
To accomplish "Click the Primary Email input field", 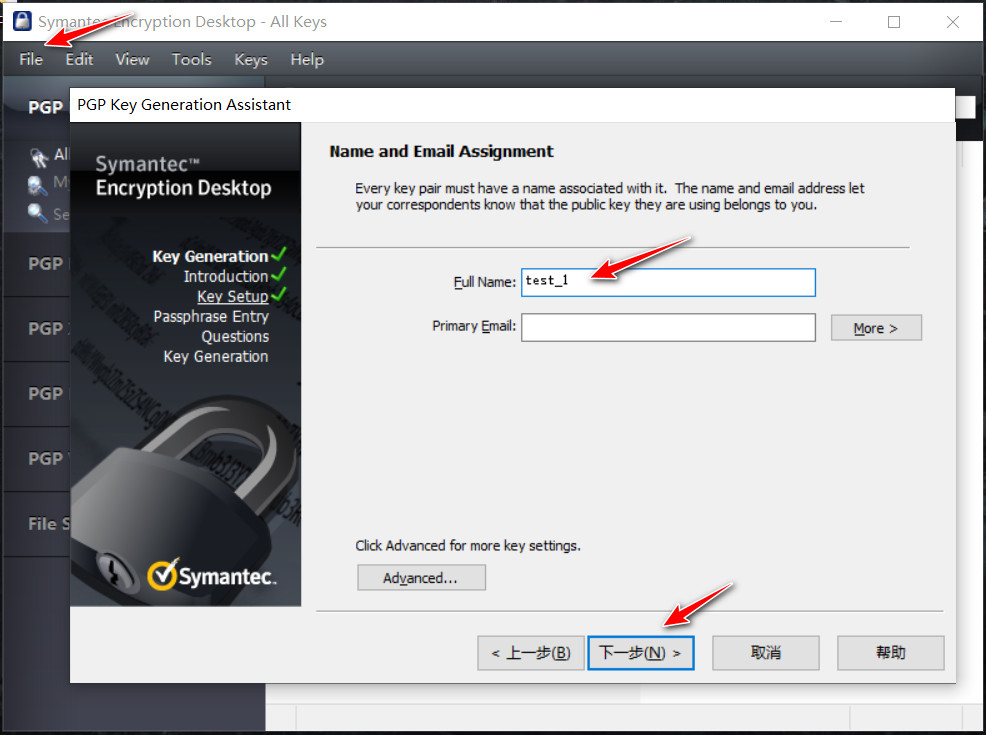I will point(668,328).
